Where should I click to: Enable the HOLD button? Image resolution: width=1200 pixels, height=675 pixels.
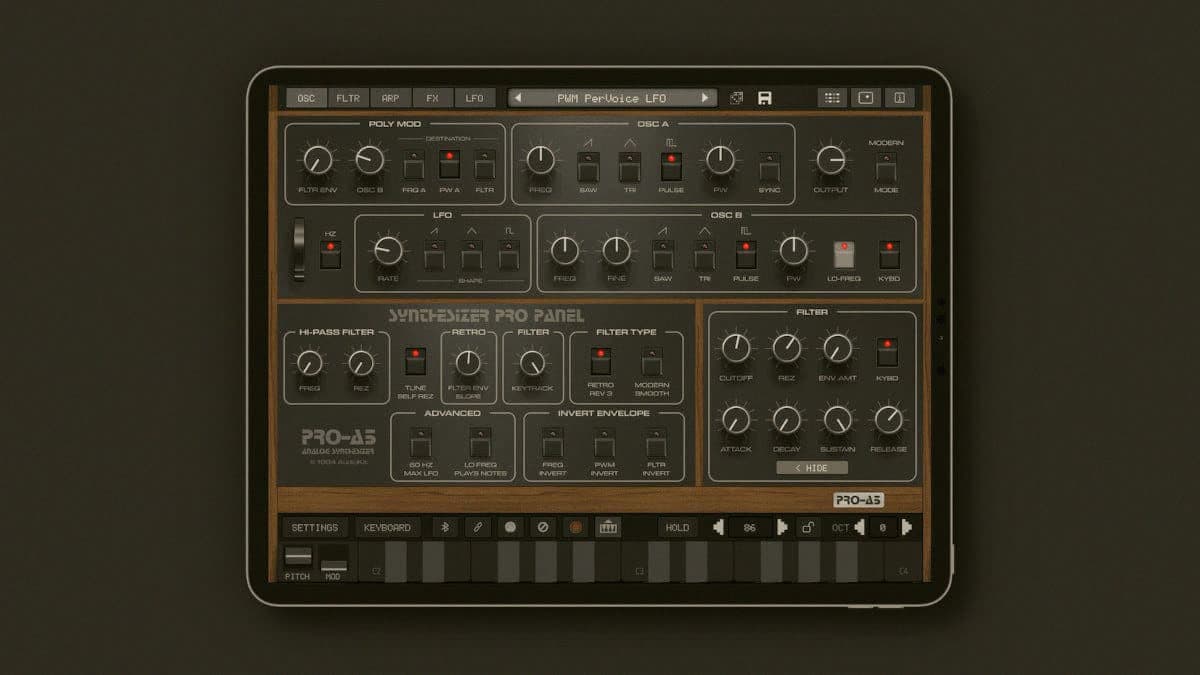coord(677,527)
